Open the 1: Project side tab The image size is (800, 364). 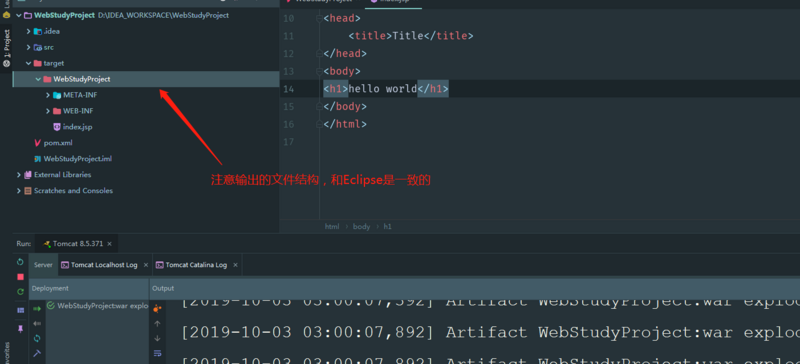pos(7,48)
